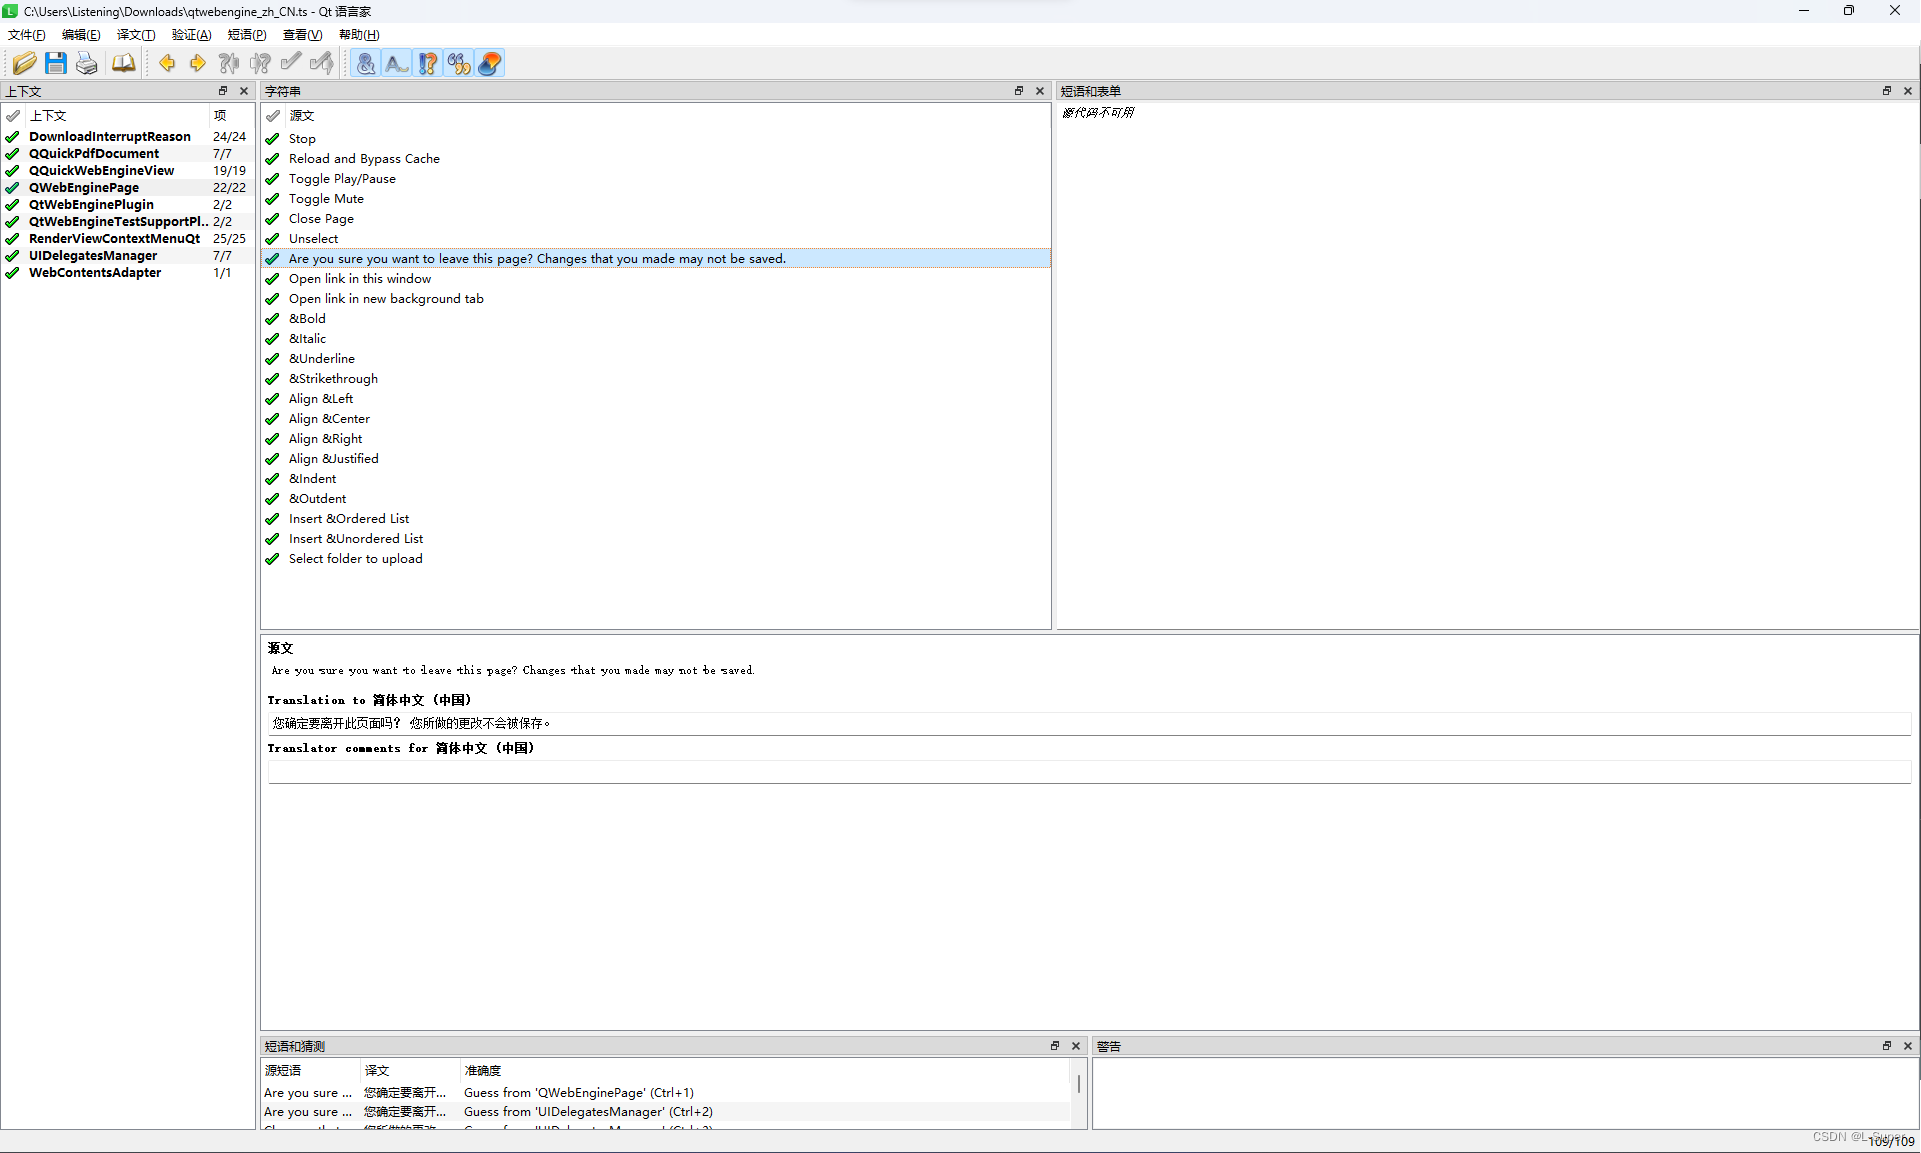This screenshot has height=1153, width=1921.
Task: Toggle done checkmark for 'Close Page'
Action: coord(272,219)
